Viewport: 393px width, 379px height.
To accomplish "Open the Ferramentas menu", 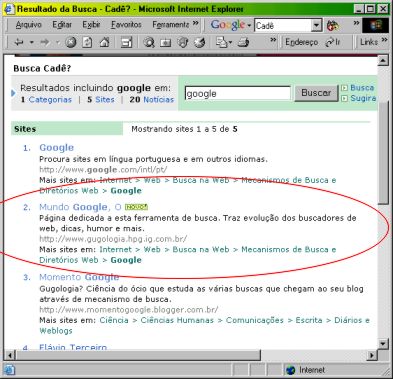I will 171,24.
